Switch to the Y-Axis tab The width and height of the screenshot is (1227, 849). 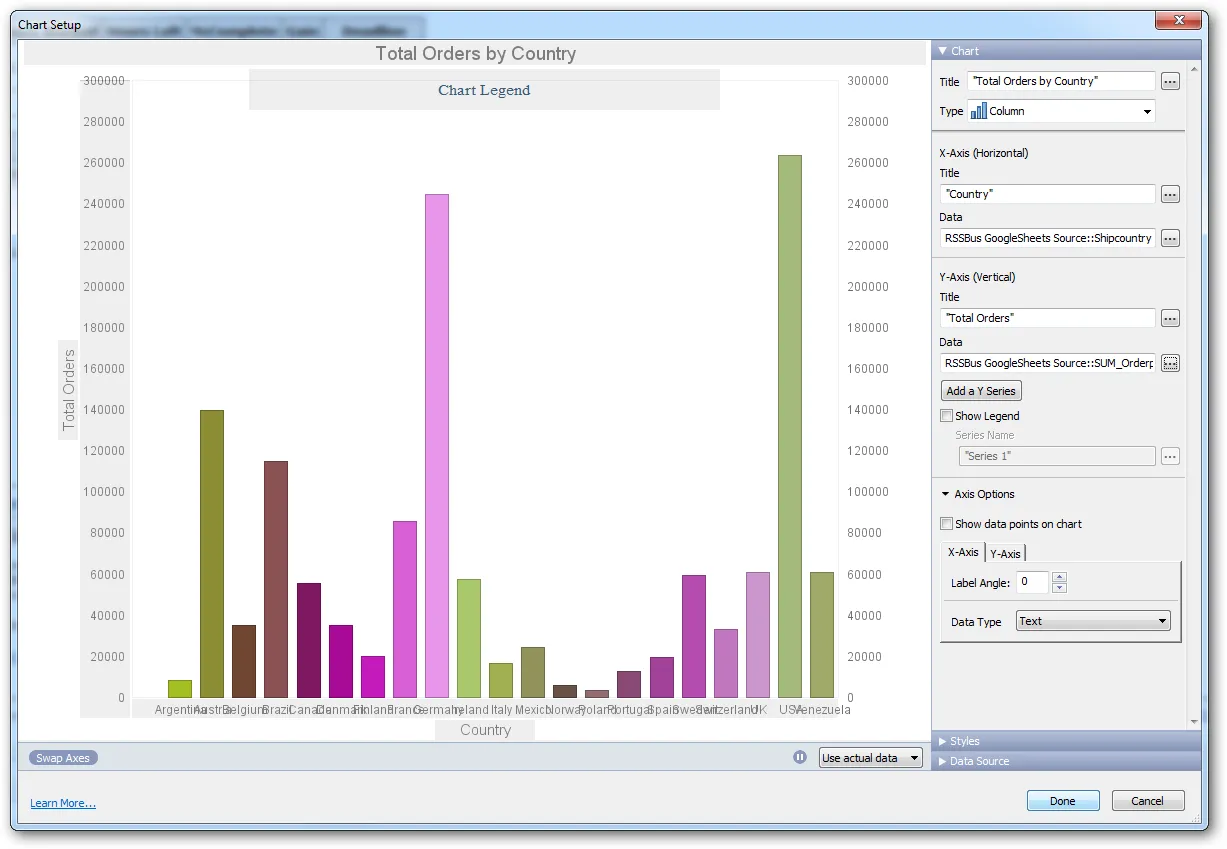point(1005,553)
